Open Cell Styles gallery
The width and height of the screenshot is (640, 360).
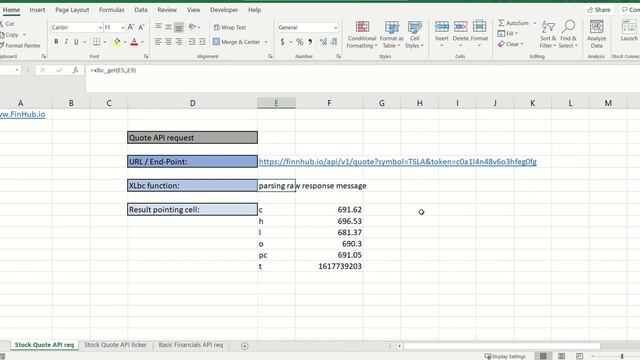click(414, 34)
